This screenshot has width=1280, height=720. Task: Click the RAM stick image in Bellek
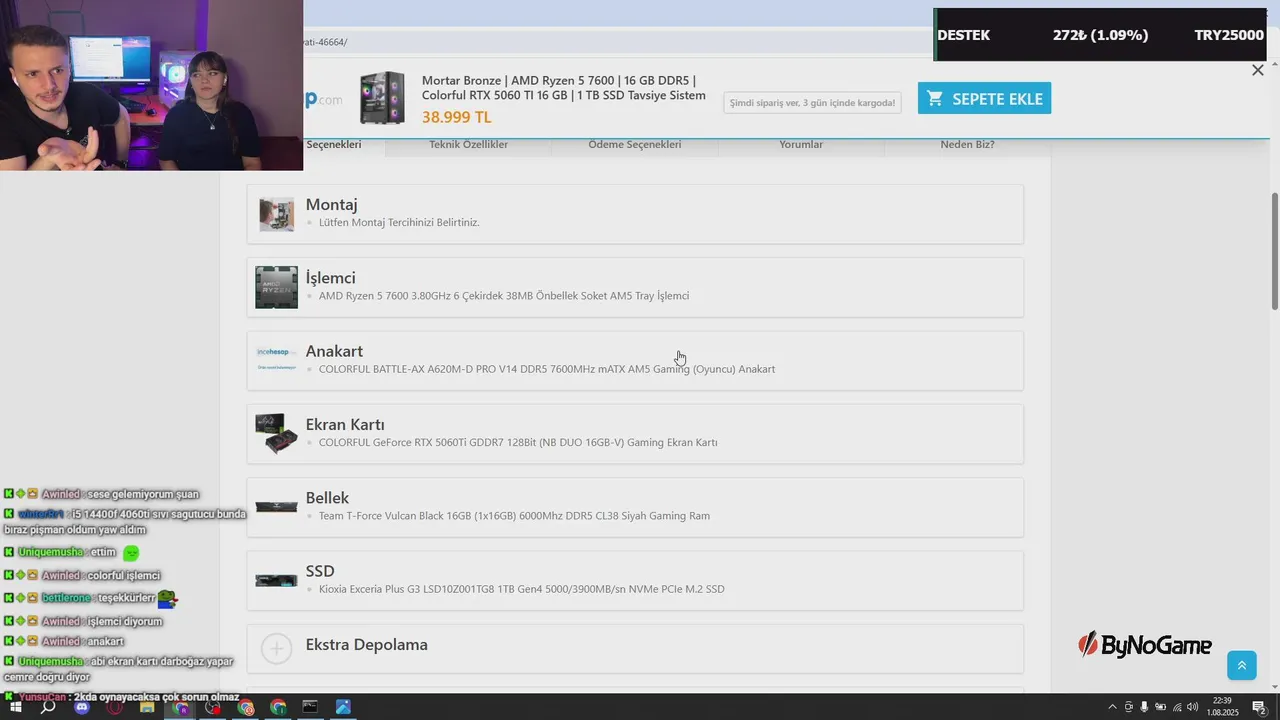(276, 507)
